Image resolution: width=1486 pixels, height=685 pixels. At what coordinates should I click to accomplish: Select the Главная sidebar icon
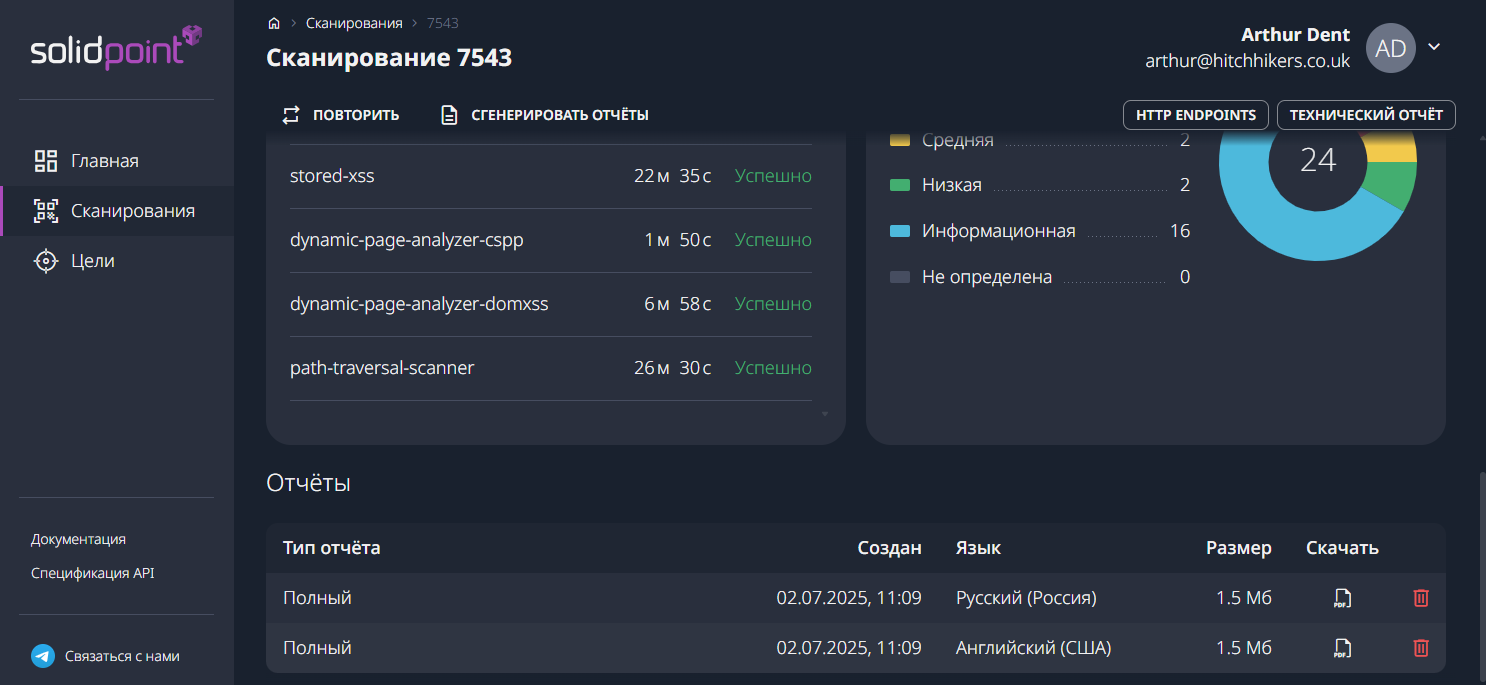[x=45, y=160]
